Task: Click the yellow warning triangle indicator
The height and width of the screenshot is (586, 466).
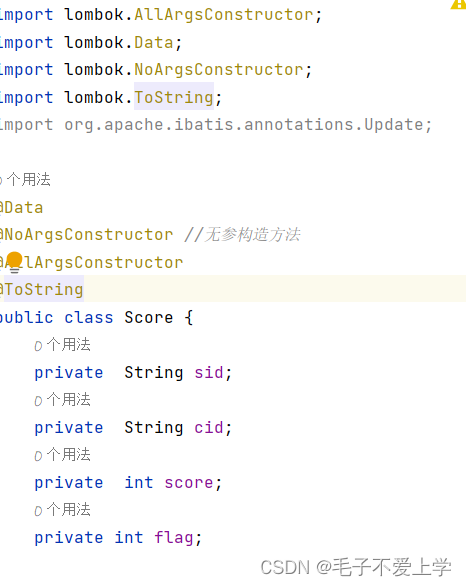Action: click(x=459, y=4)
